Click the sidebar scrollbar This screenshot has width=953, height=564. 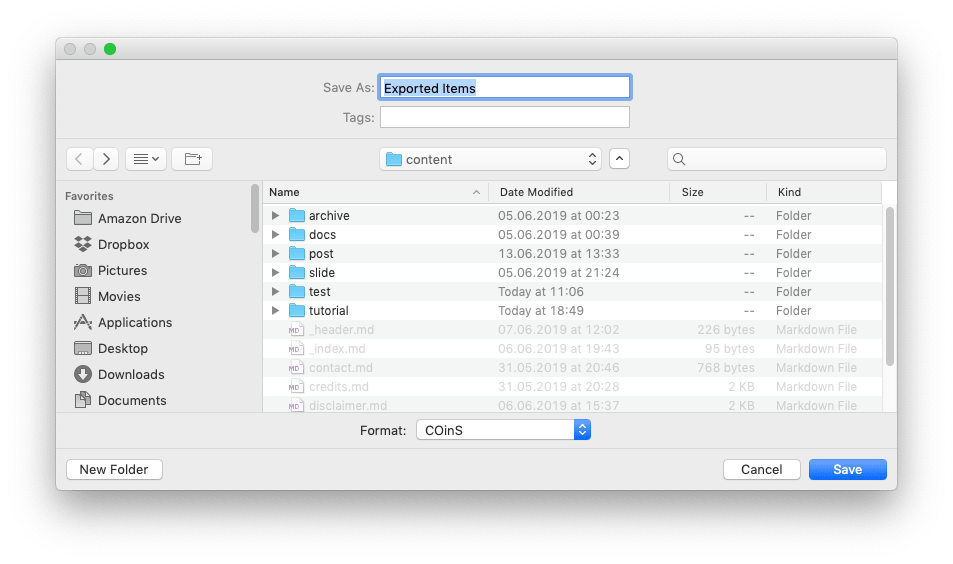[x=255, y=208]
